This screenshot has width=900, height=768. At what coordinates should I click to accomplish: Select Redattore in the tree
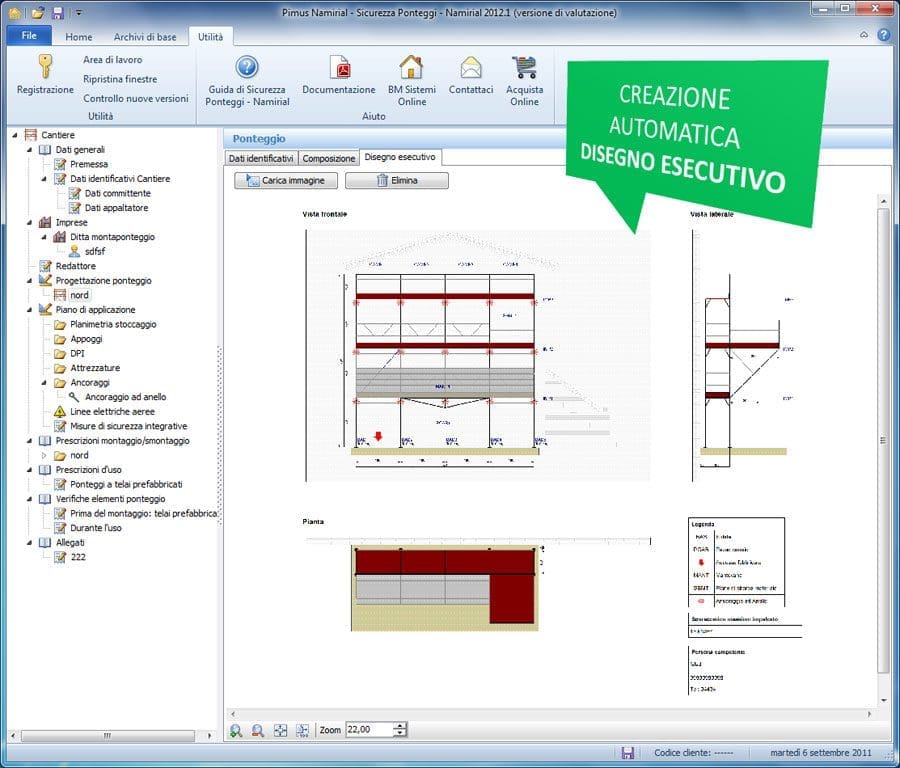[75, 266]
